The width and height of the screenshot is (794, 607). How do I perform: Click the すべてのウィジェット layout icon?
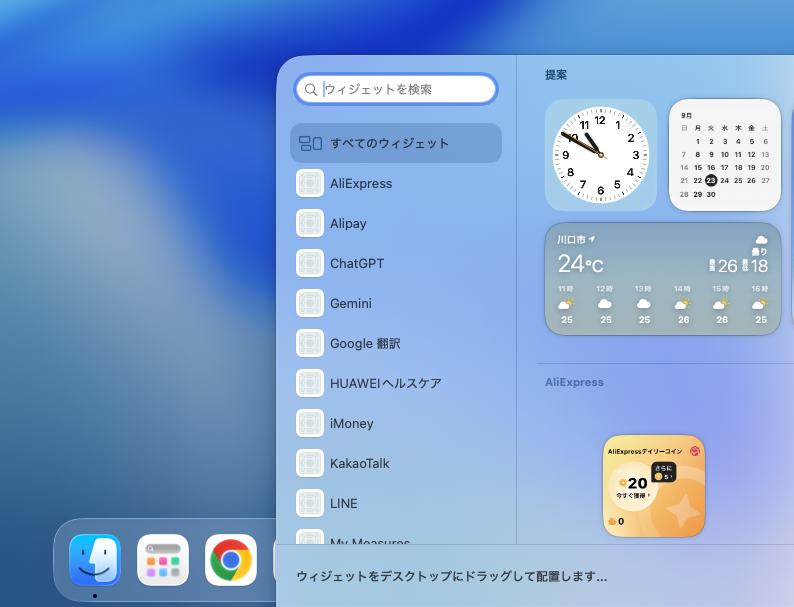(x=310, y=143)
